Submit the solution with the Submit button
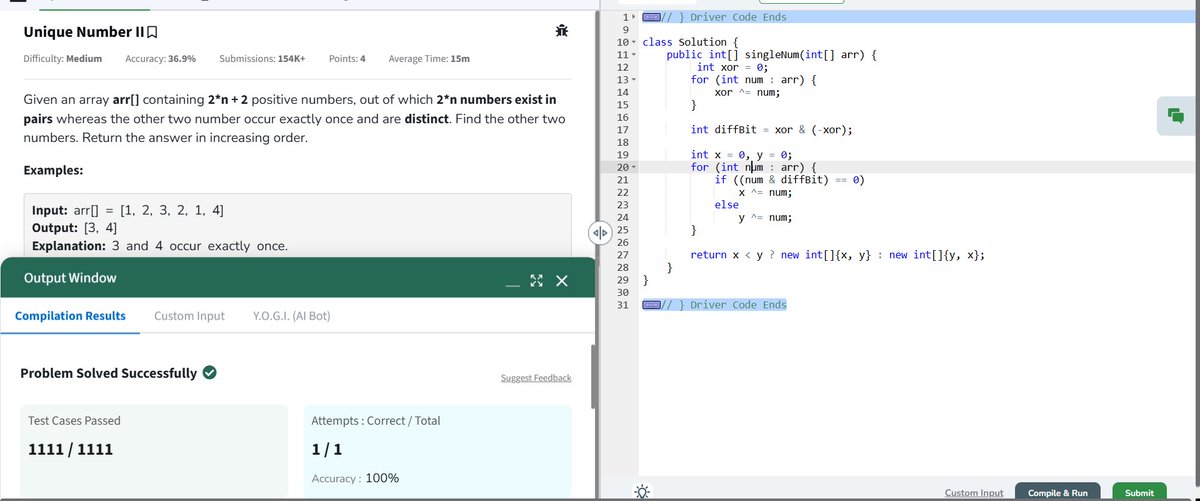 click(1139, 493)
